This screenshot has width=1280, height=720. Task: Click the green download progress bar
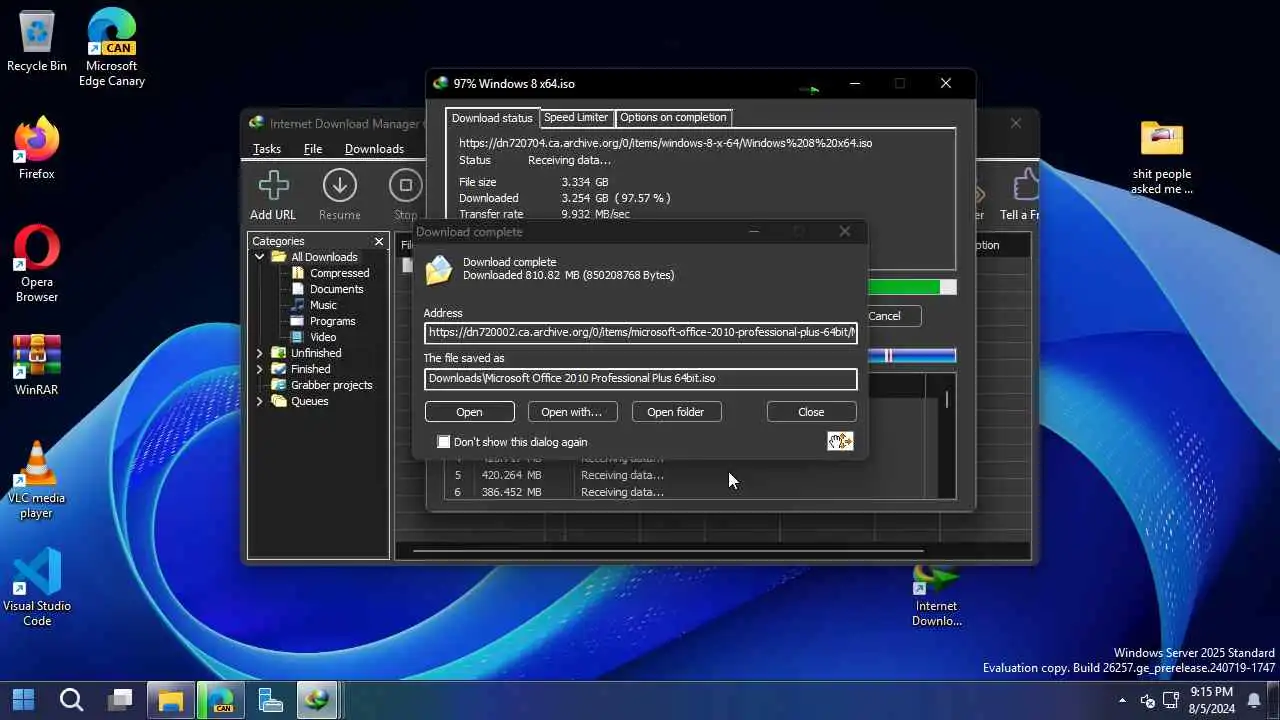[x=911, y=287]
